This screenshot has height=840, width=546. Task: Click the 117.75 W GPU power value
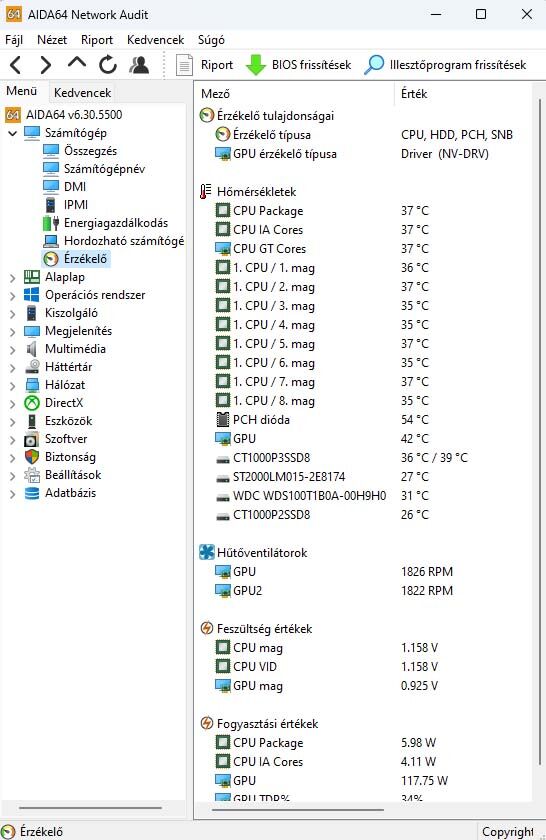(424, 781)
